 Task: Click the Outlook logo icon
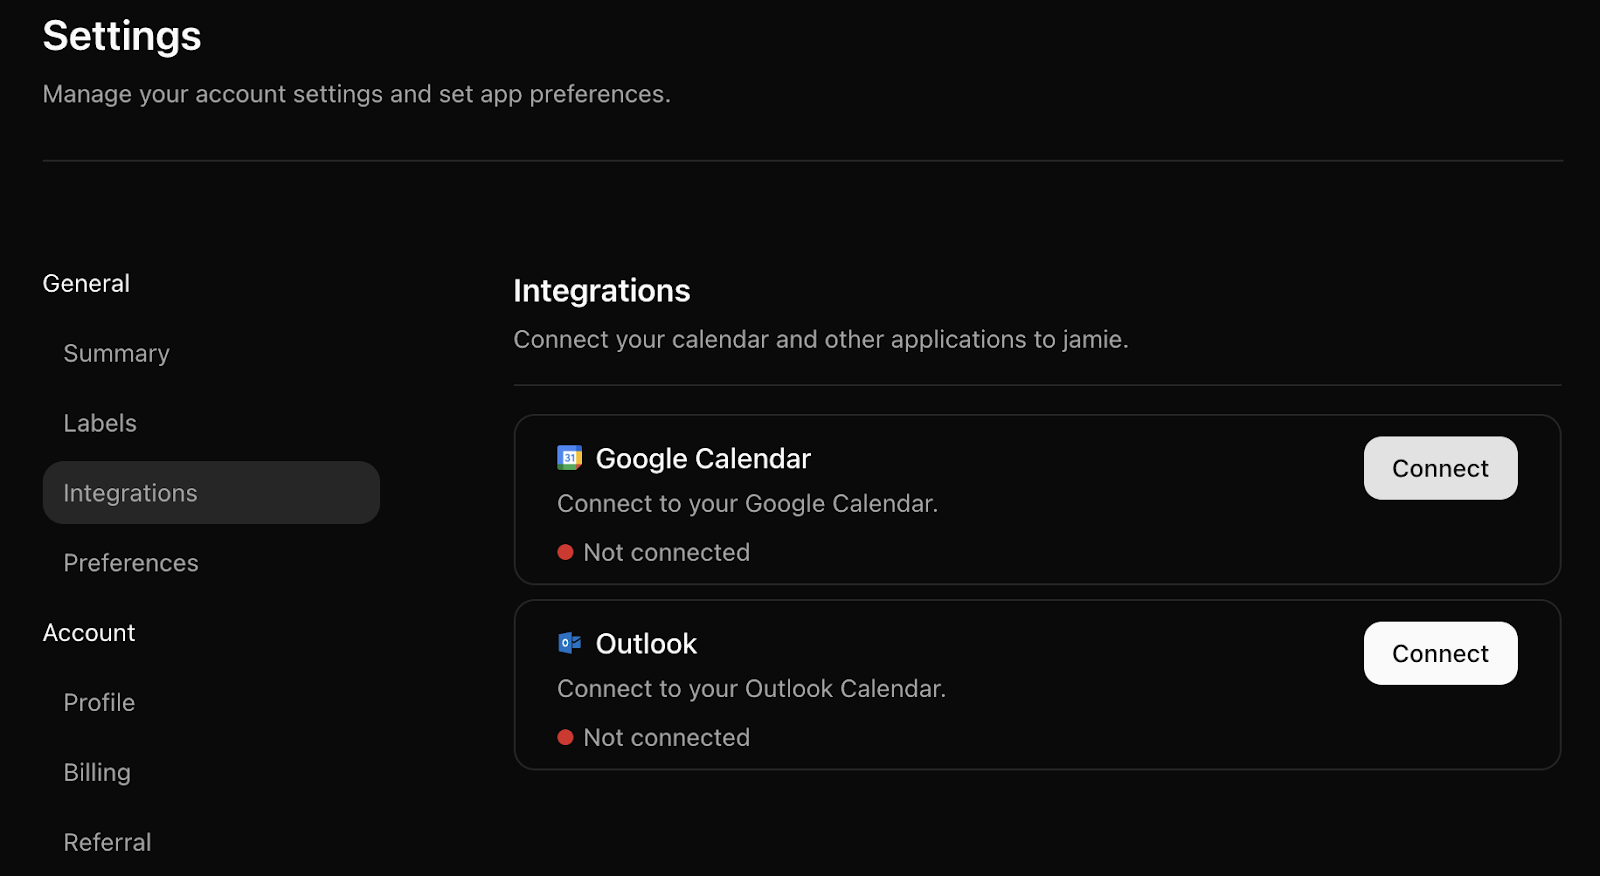tap(569, 643)
